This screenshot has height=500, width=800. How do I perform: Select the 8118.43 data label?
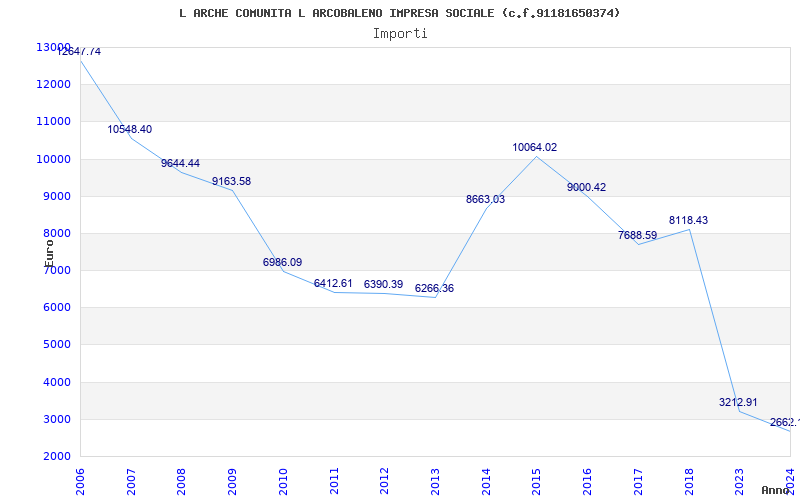[688, 220]
